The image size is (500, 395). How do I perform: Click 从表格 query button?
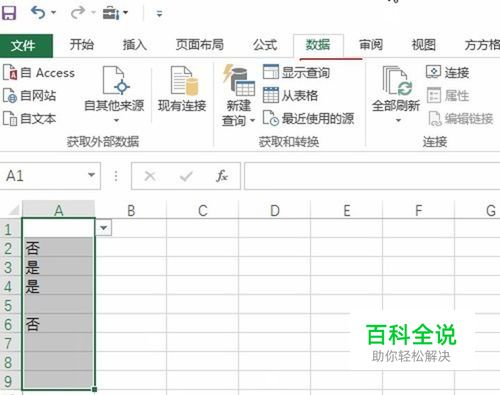(290, 96)
